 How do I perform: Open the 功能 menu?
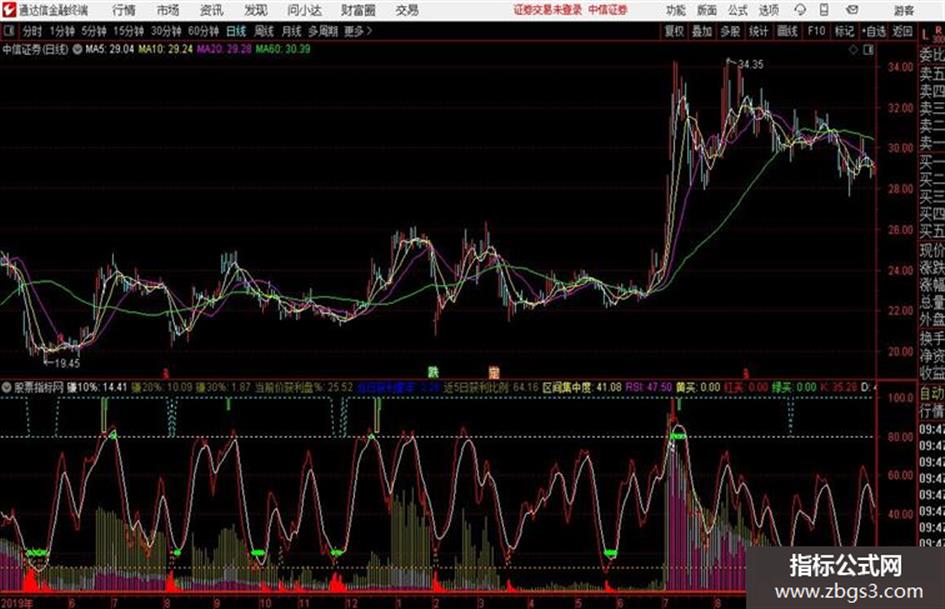(x=676, y=10)
